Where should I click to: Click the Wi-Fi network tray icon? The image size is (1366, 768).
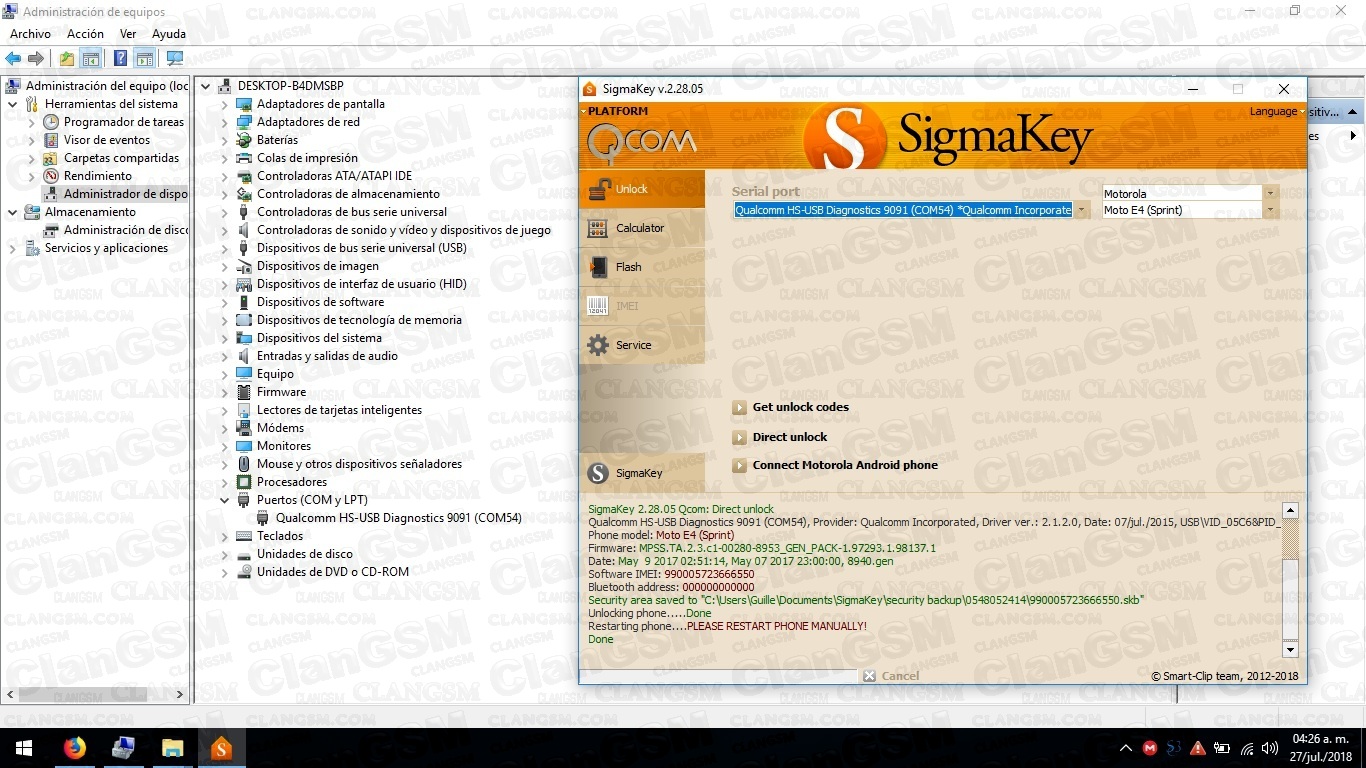coord(1247,748)
